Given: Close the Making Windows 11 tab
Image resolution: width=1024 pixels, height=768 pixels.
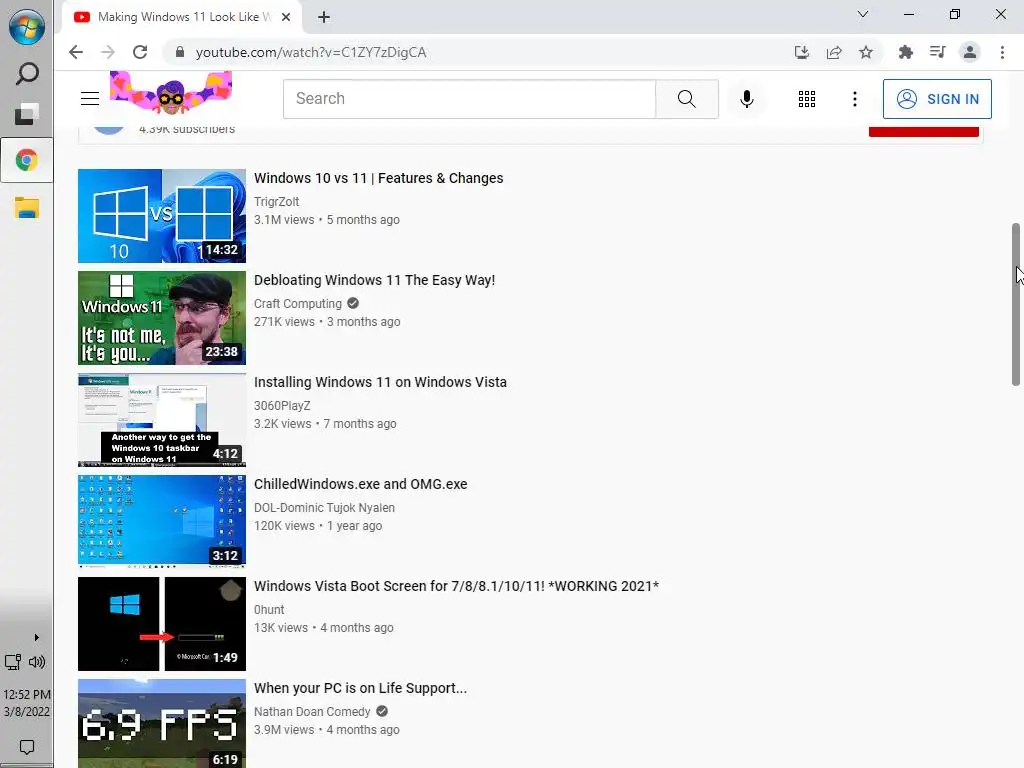Looking at the screenshot, I should pos(286,18).
